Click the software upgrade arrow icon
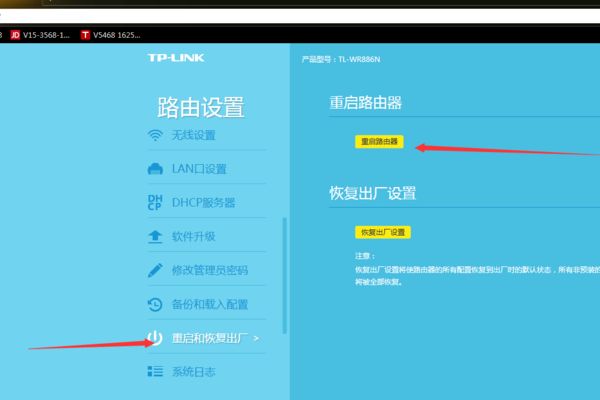The image size is (600, 400). click(155, 237)
